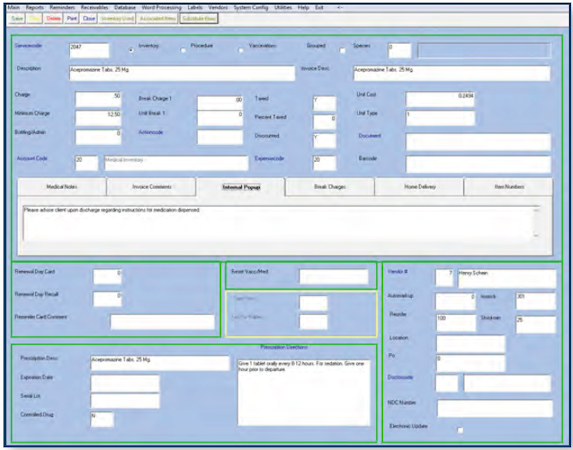The image size is (573, 450).
Task: Open the Reports menu
Action: [35, 7]
